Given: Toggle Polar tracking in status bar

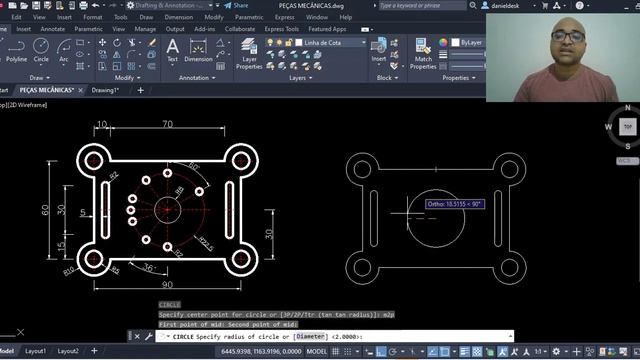Looking at the screenshot, I should [x=393, y=351].
